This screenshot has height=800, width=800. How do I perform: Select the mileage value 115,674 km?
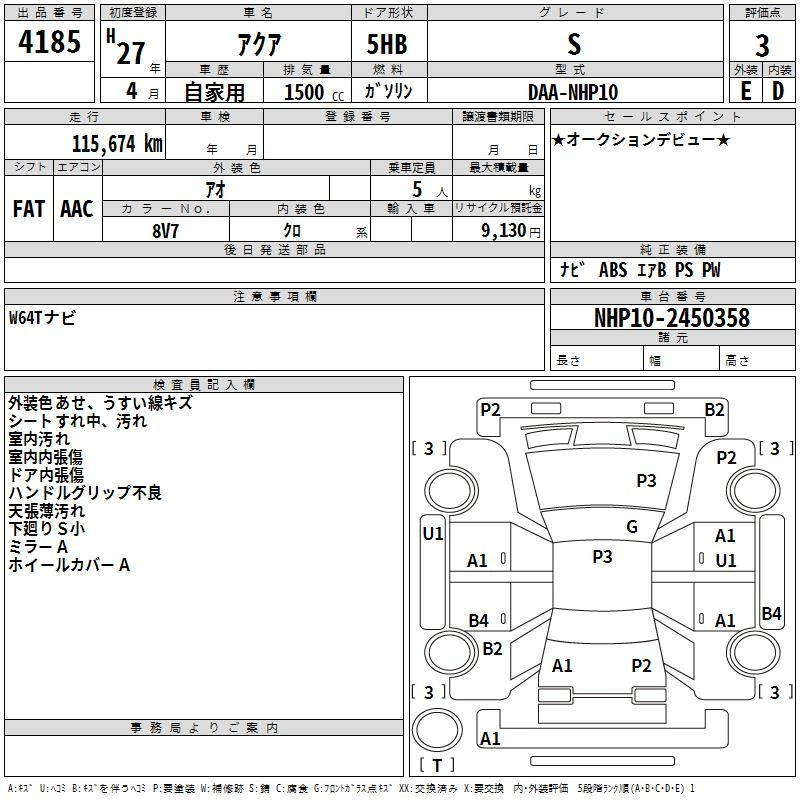tap(116, 144)
